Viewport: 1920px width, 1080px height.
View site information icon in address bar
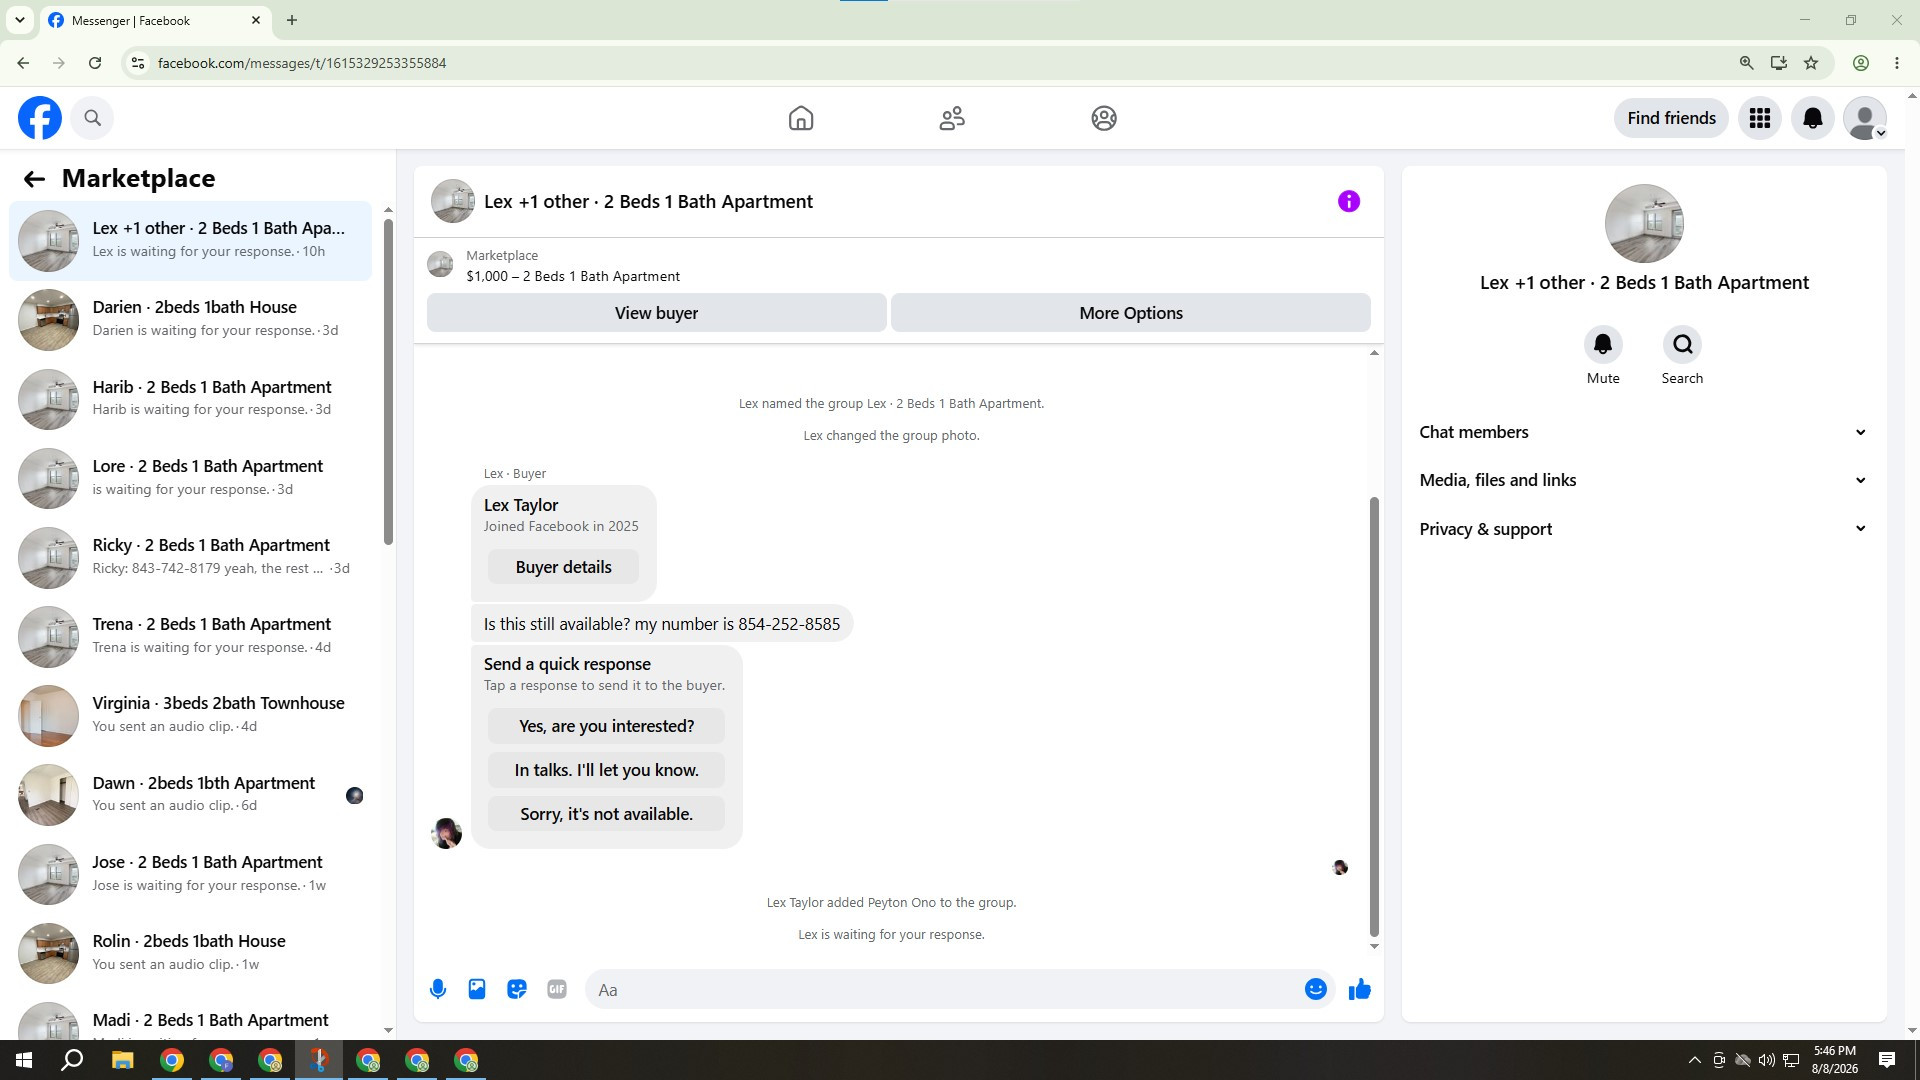[x=138, y=63]
